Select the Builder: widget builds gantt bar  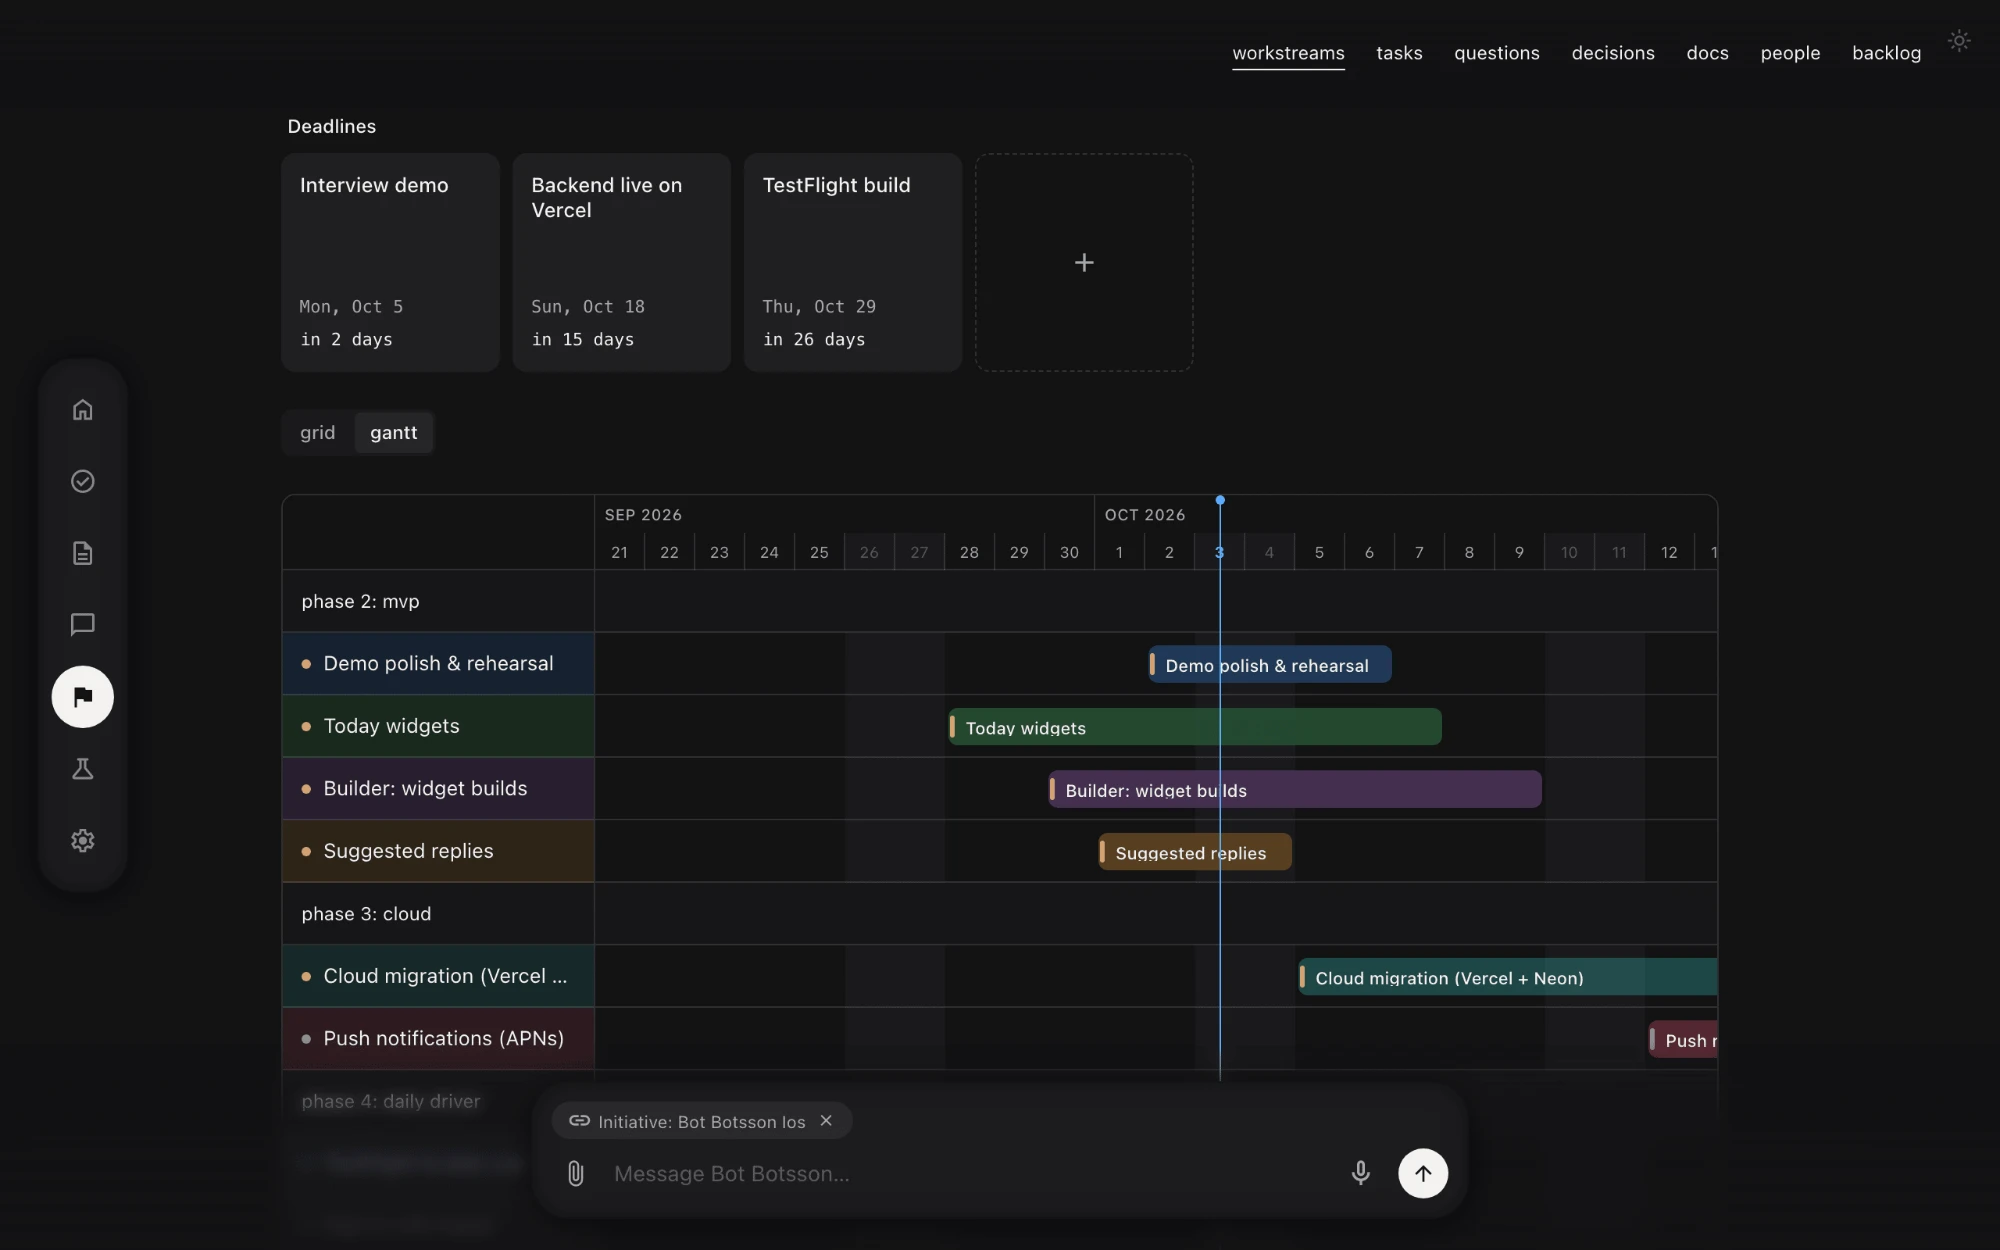pos(1295,790)
